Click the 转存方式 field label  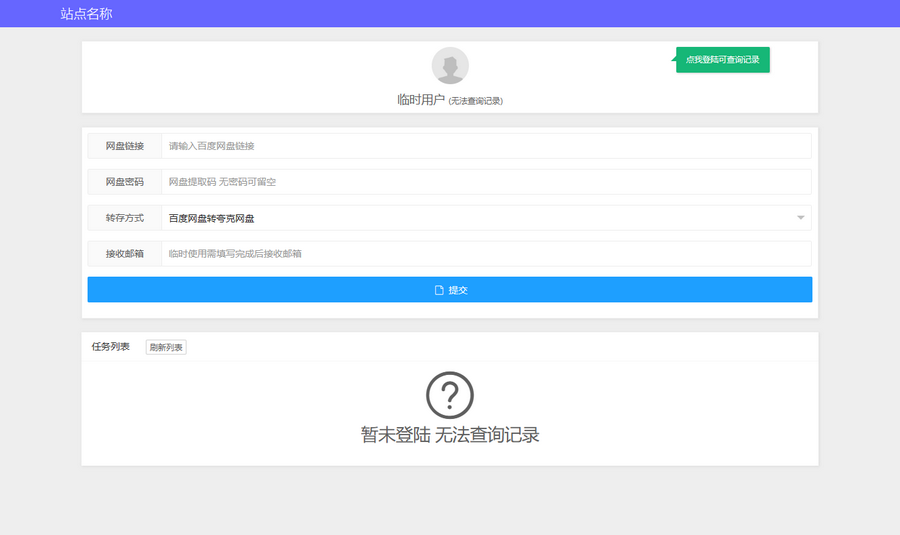tap(125, 218)
